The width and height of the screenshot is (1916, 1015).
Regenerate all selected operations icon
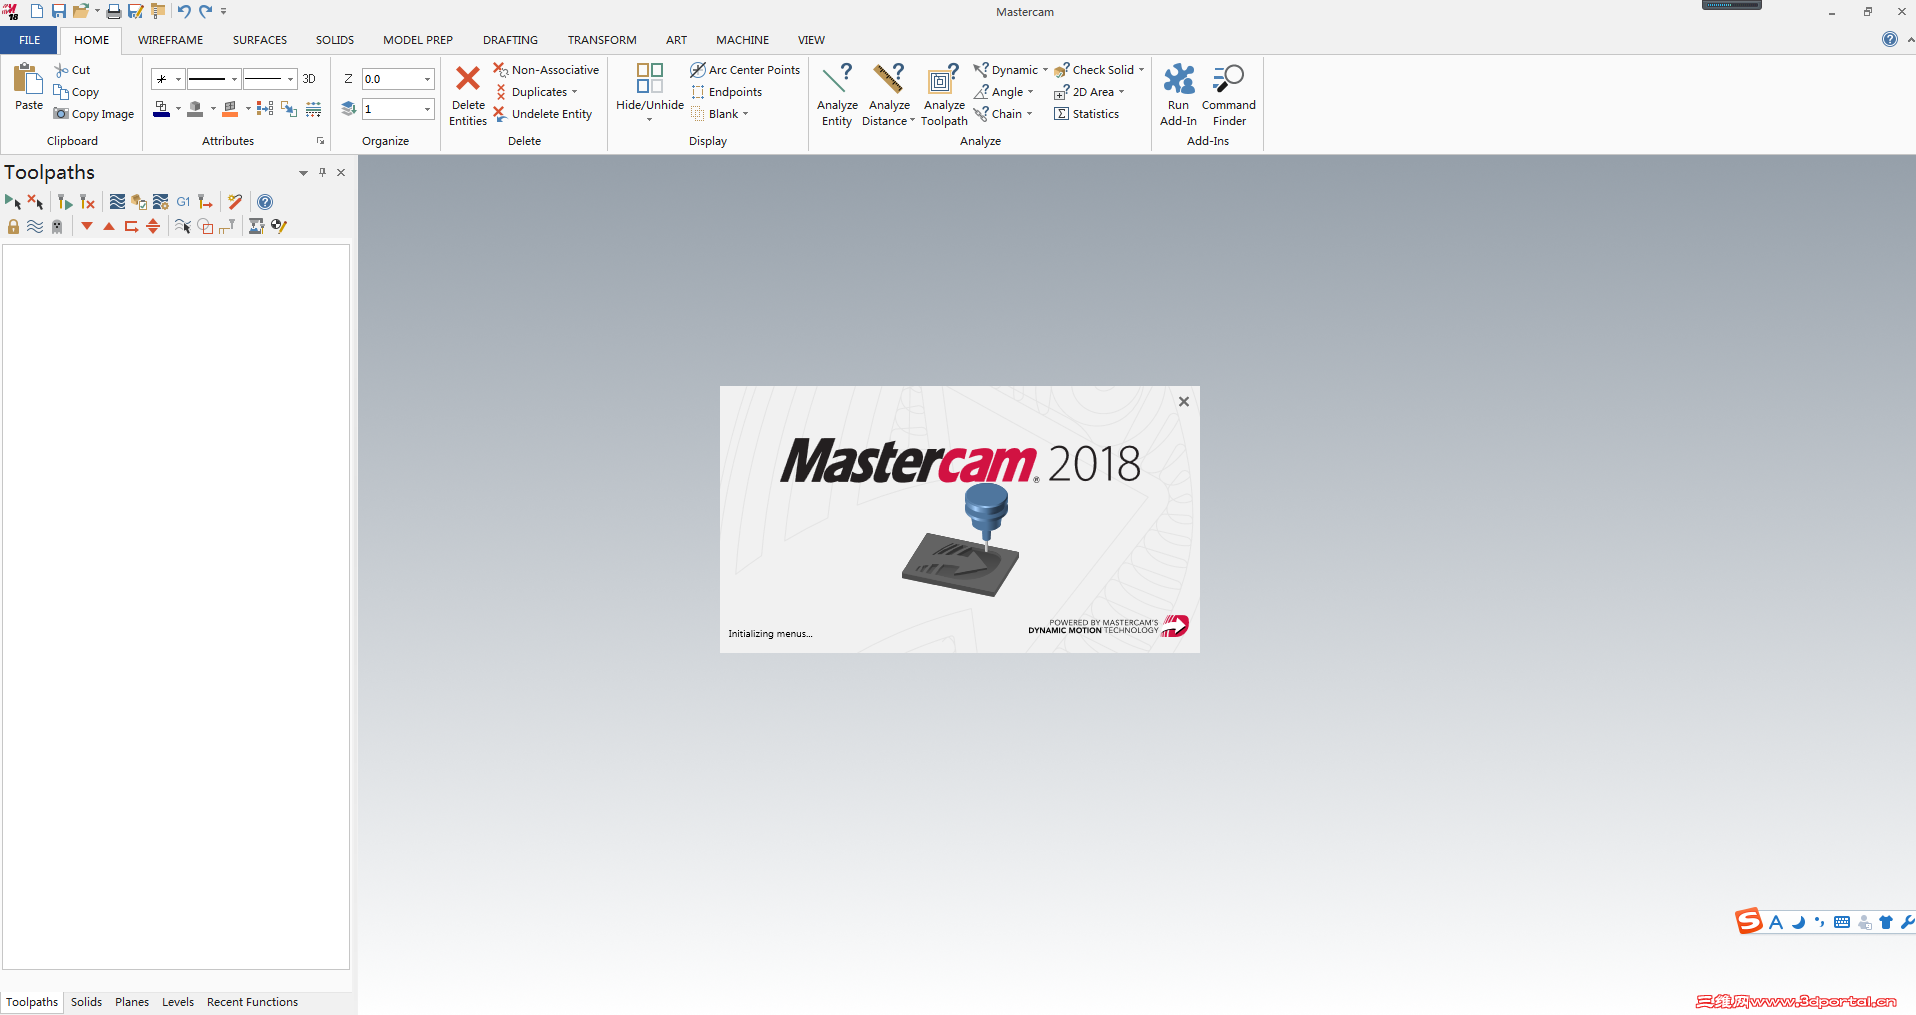pyautogui.click(x=65, y=202)
